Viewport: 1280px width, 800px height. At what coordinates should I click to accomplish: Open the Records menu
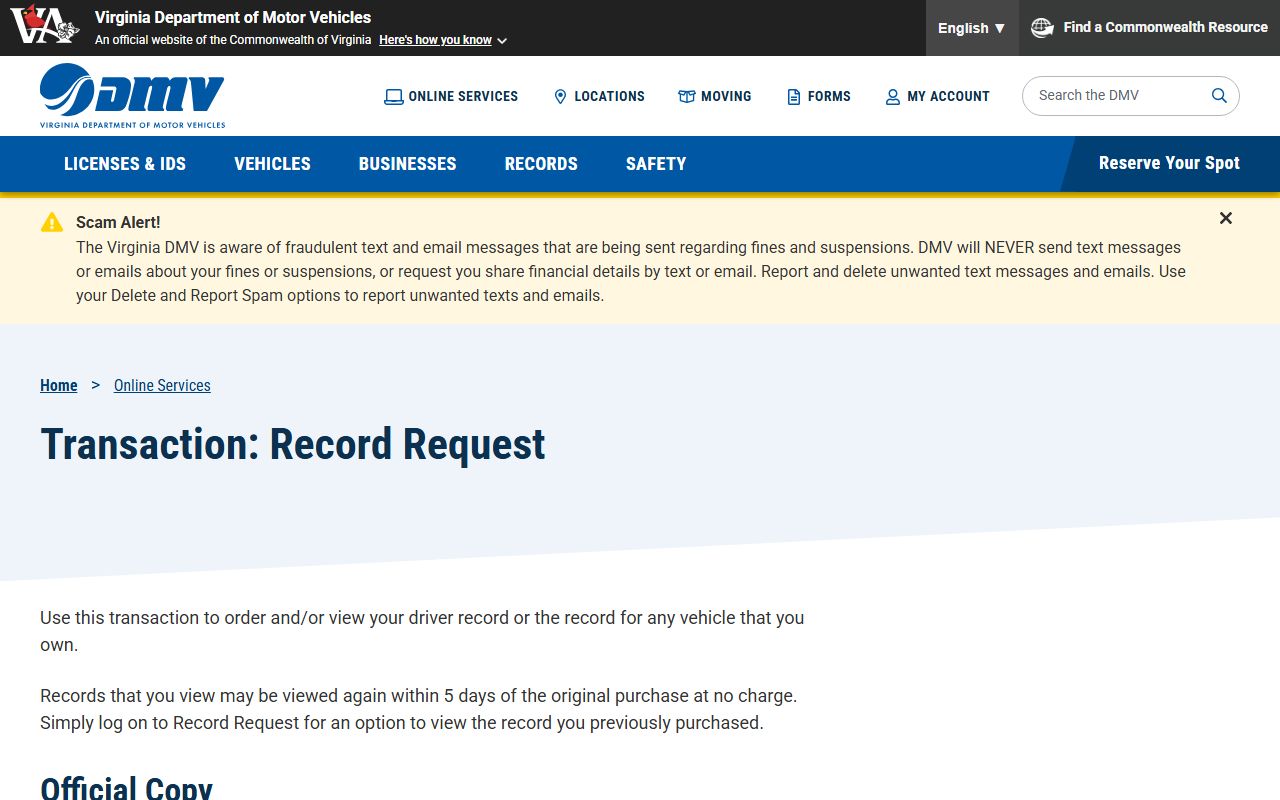pos(541,164)
